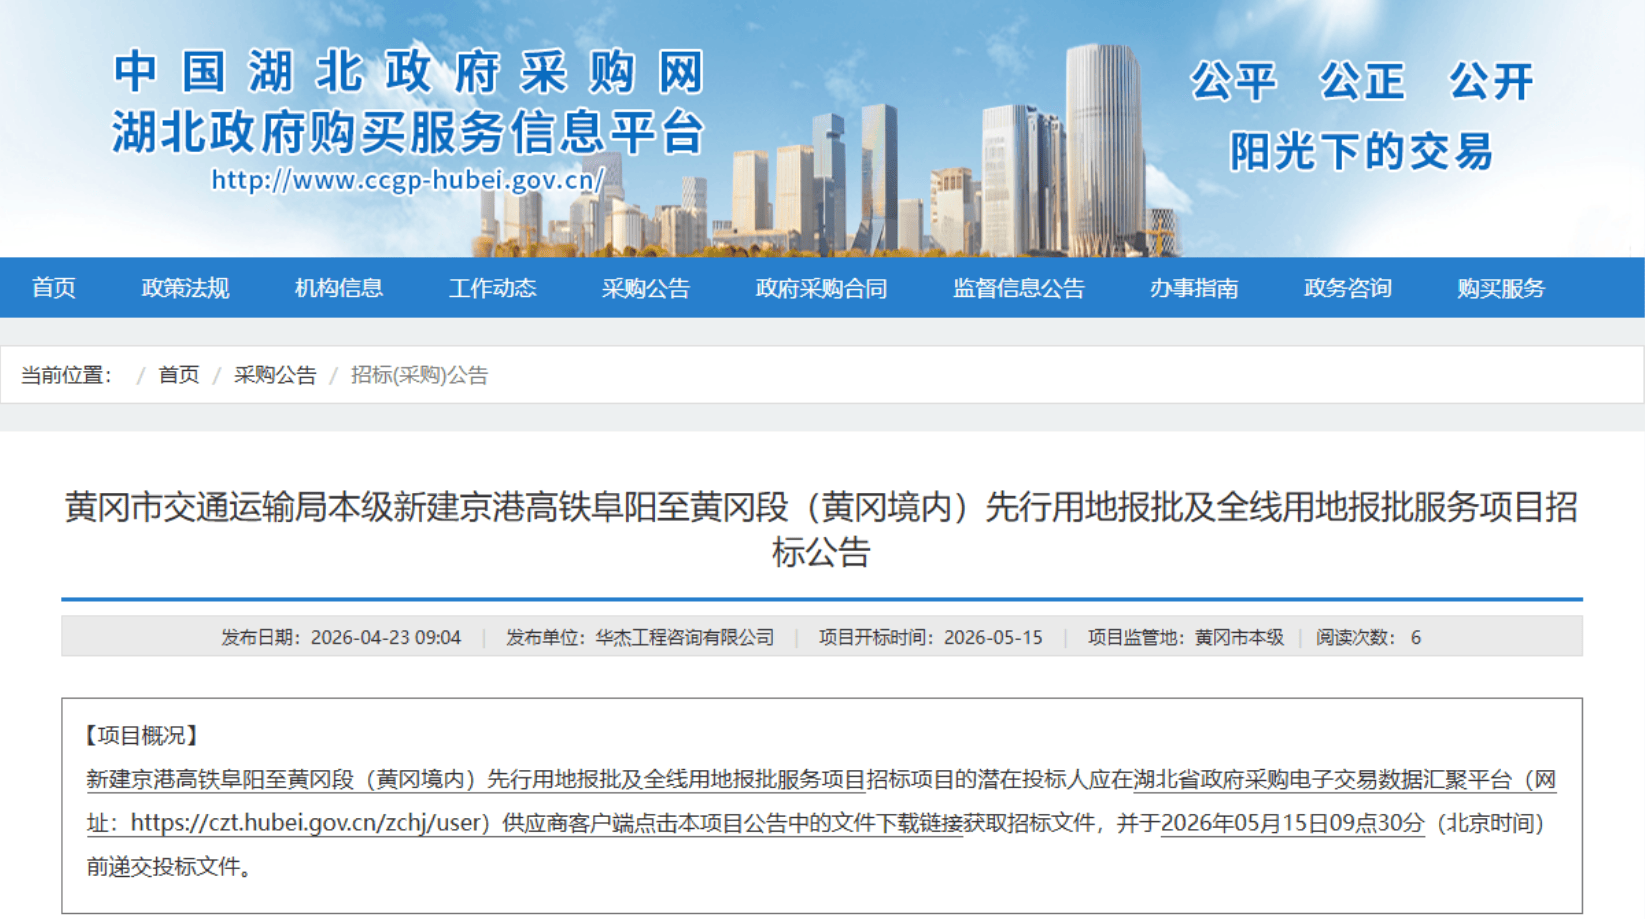
Task: Click the ccgp-hubei.gov.cn URL in the banner
Action: (407, 180)
